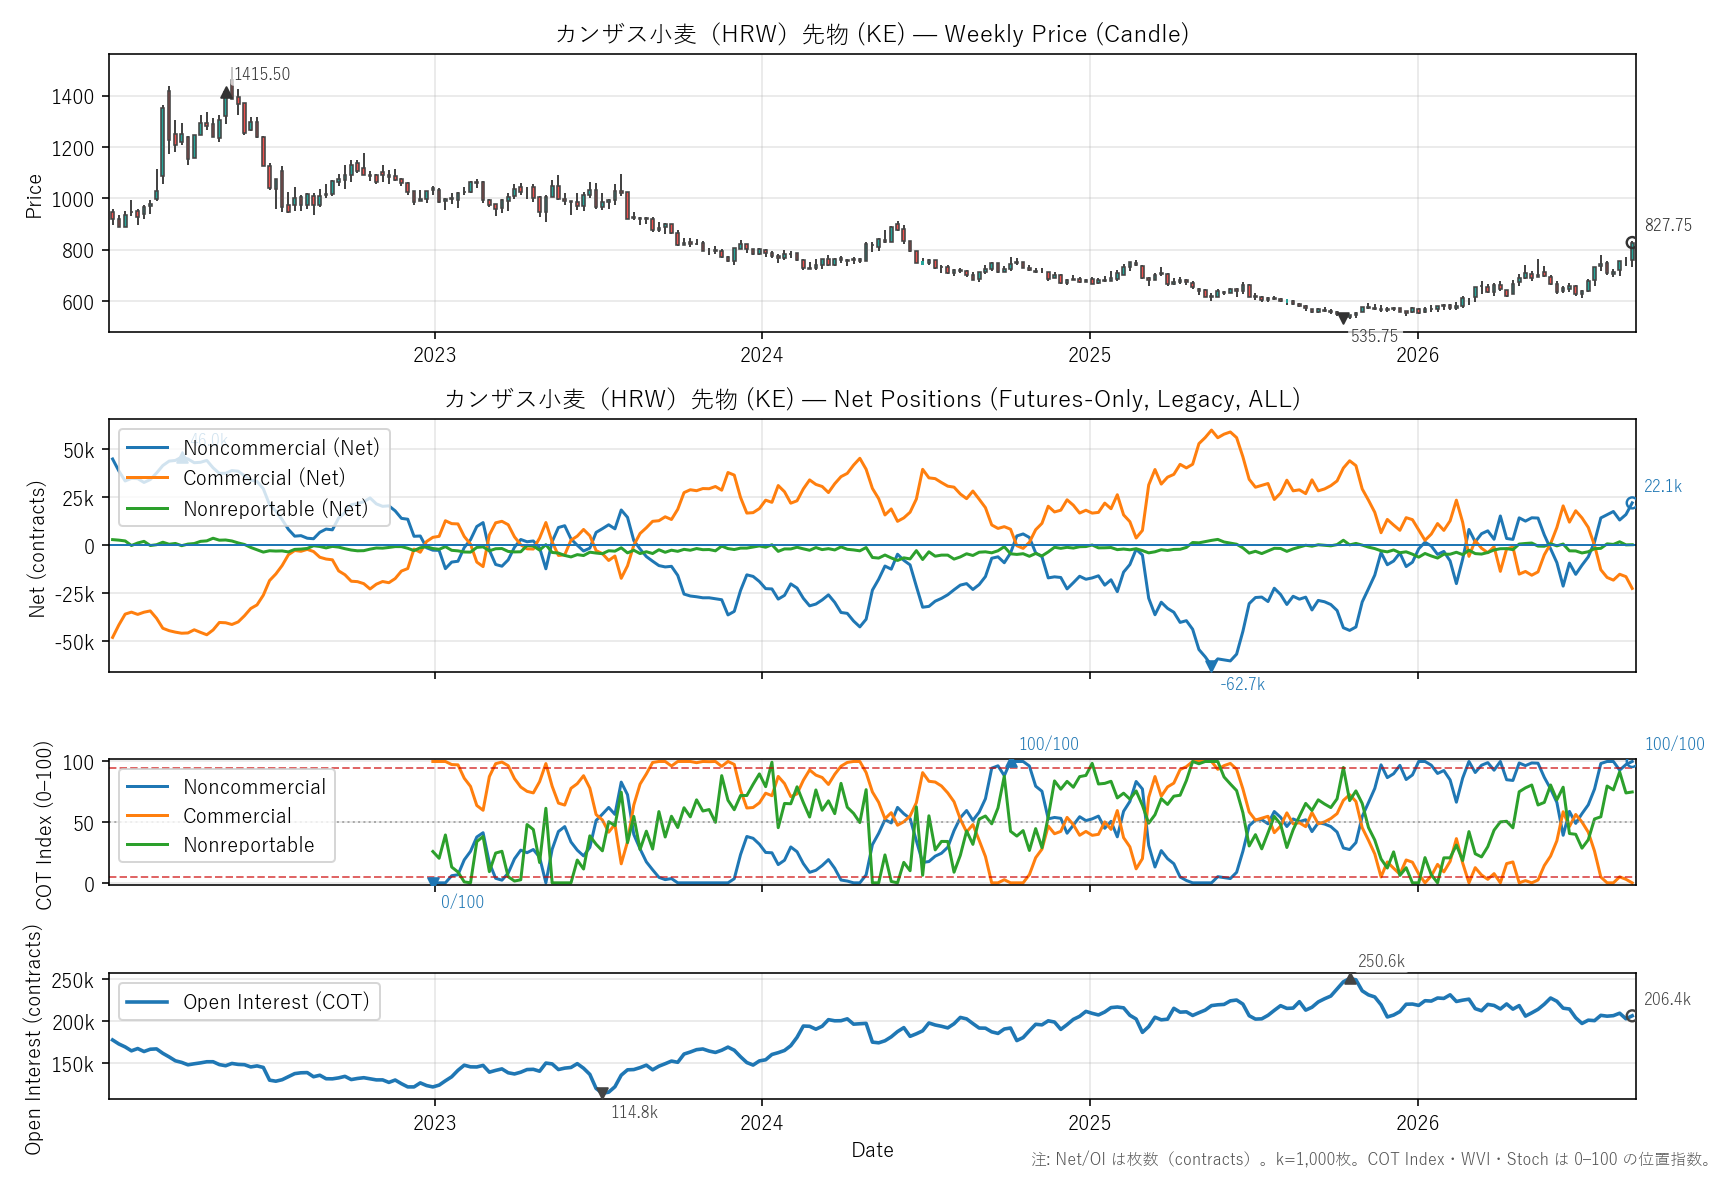Click the 1000 tick on the price axis

pyautogui.click(x=73, y=199)
